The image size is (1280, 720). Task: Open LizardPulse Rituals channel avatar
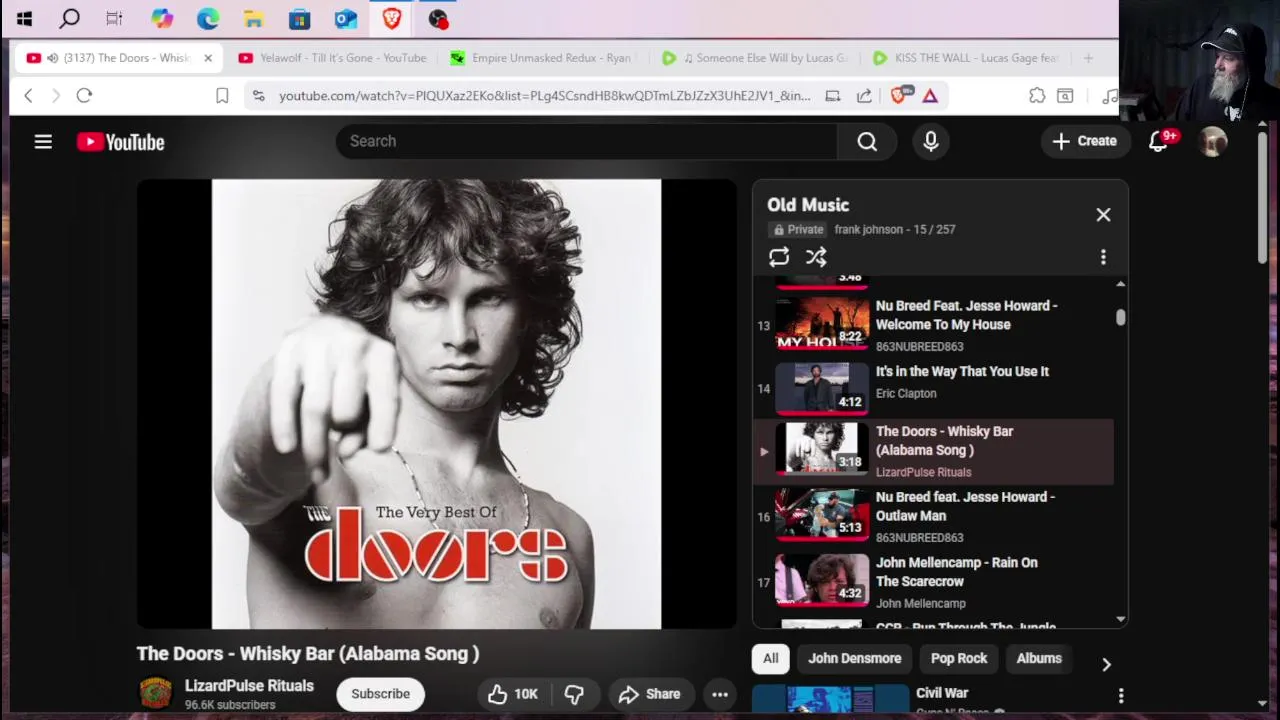155,693
